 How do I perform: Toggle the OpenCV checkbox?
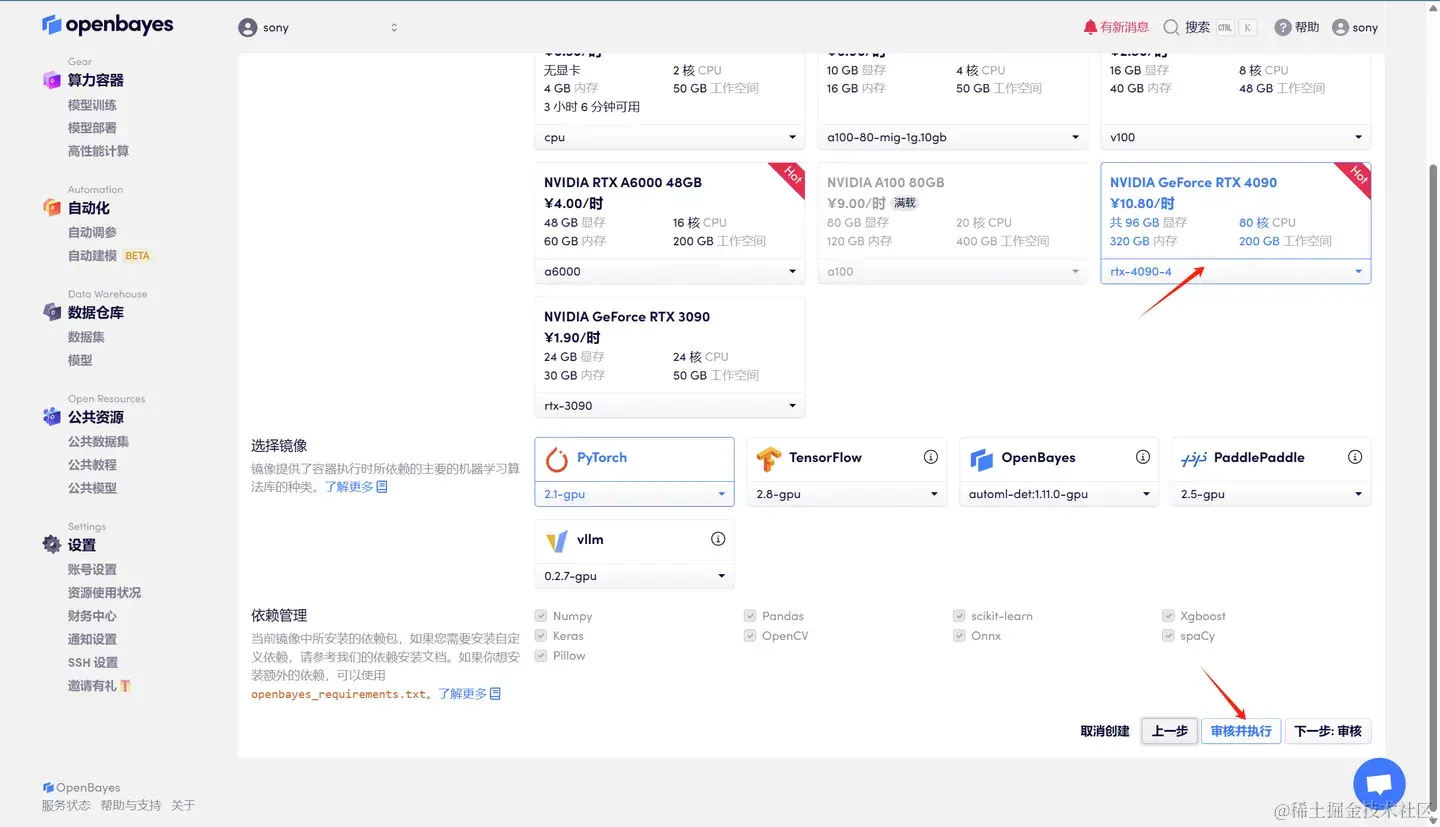pos(750,636)
